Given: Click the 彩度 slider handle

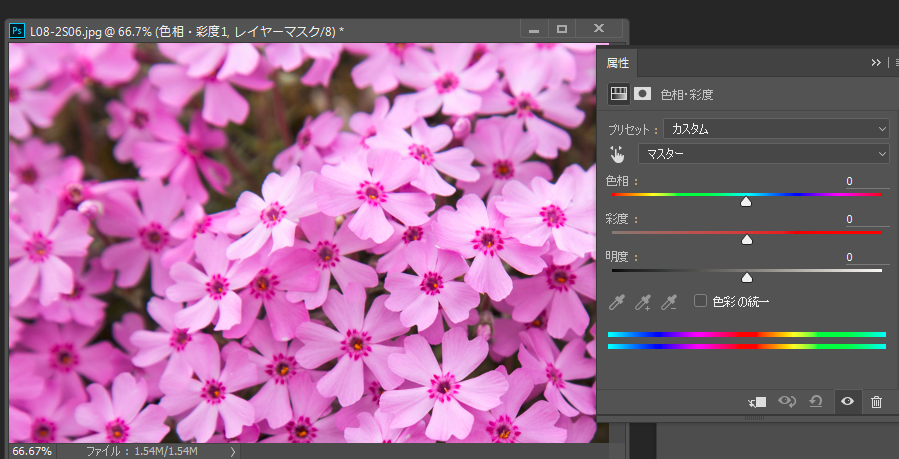Looking at the screenshot, I should 746,240.
